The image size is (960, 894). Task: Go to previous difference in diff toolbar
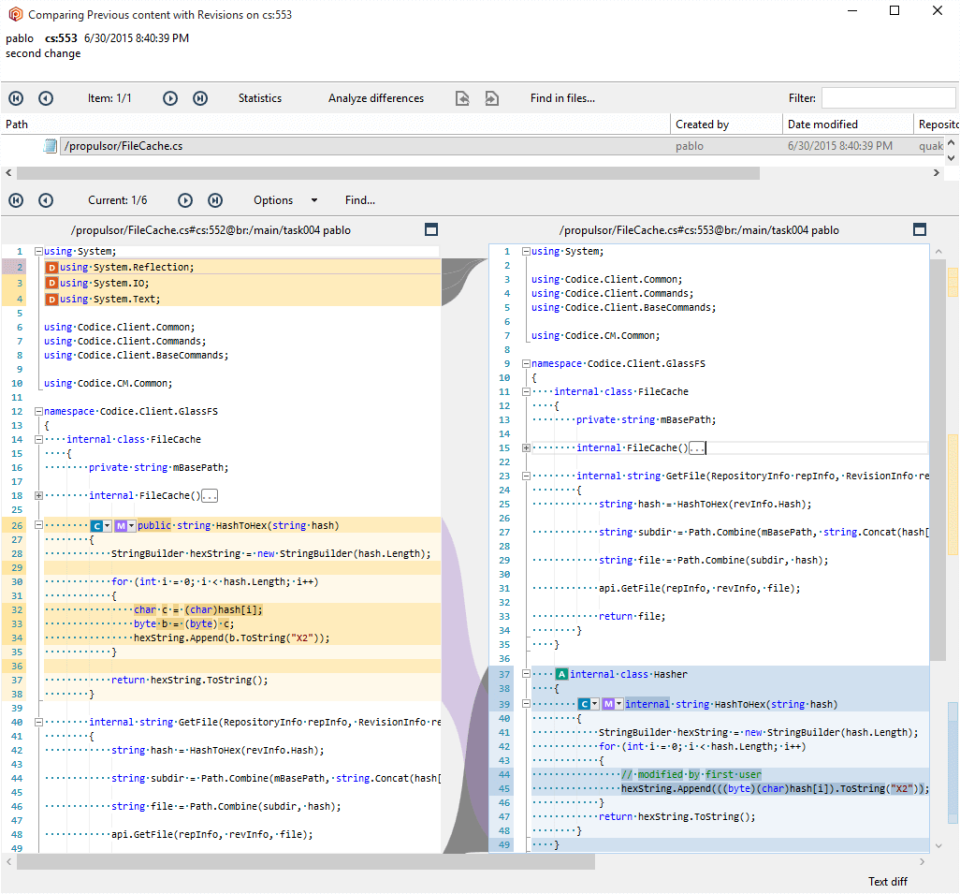[46, 200]
